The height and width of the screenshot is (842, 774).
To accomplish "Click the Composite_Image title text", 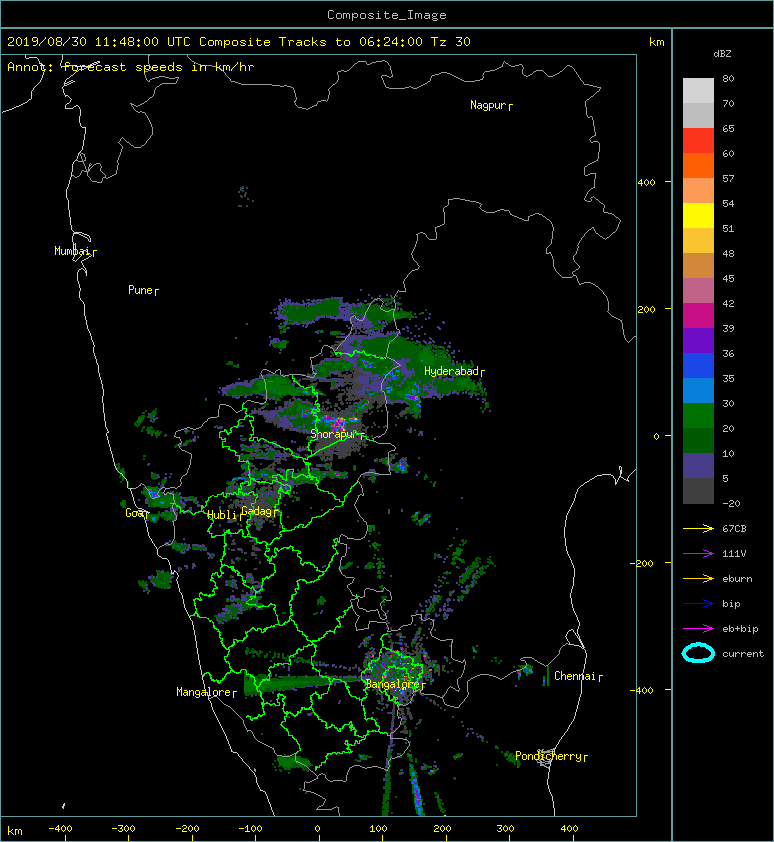I will 387,15.
